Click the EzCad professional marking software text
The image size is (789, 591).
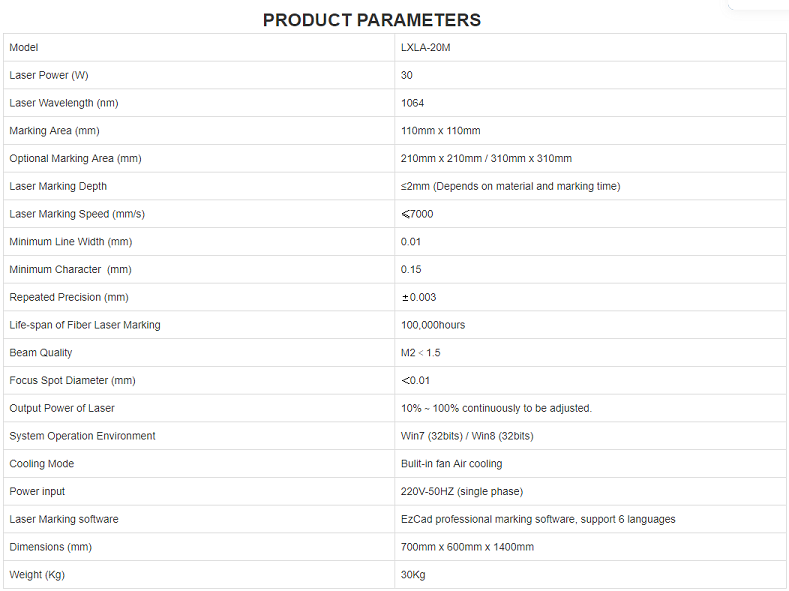tap(538, 519)
